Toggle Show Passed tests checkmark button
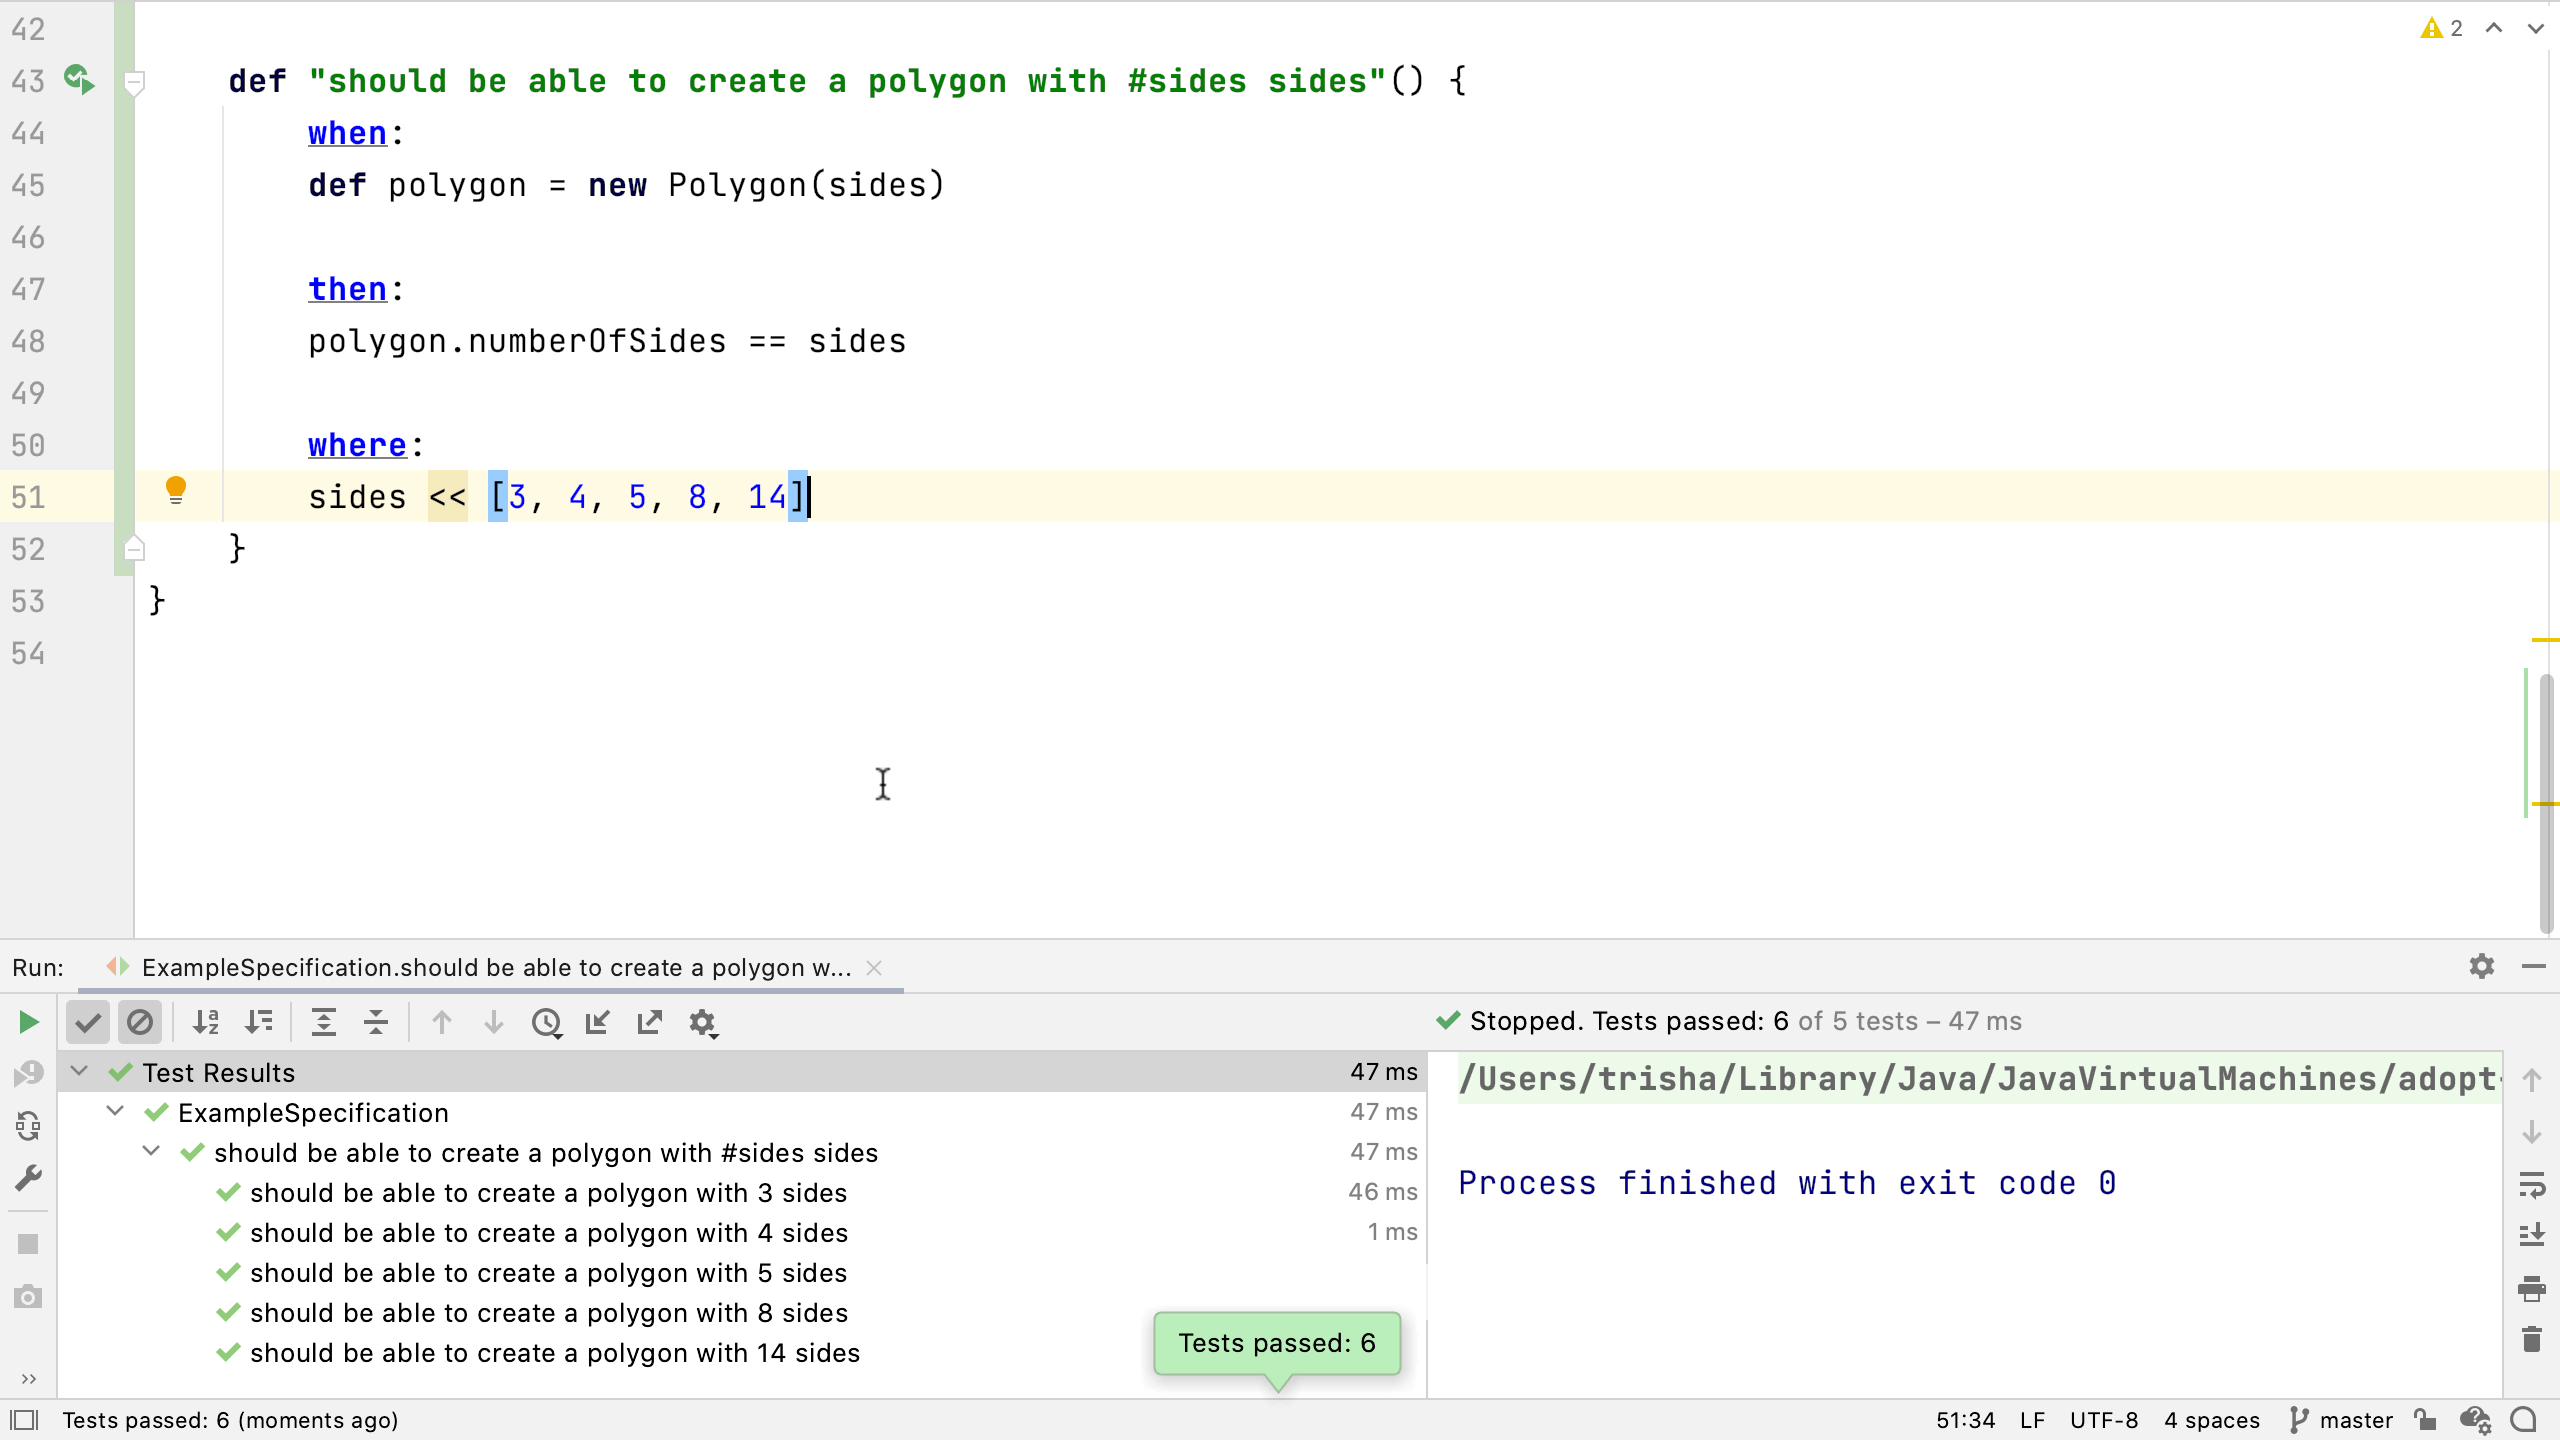The image size is (2560, 1440). click(88, 1022)
